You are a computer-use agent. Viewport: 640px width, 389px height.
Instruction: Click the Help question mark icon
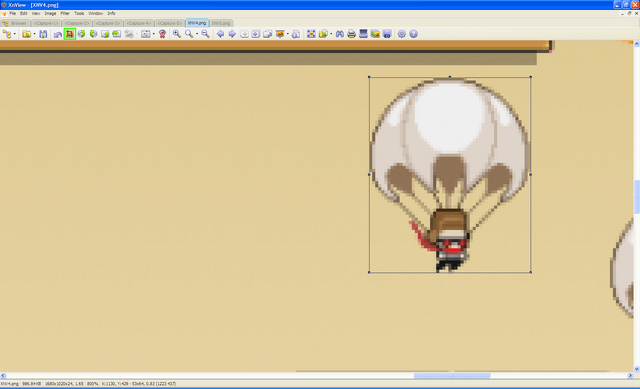click(413, 34)
